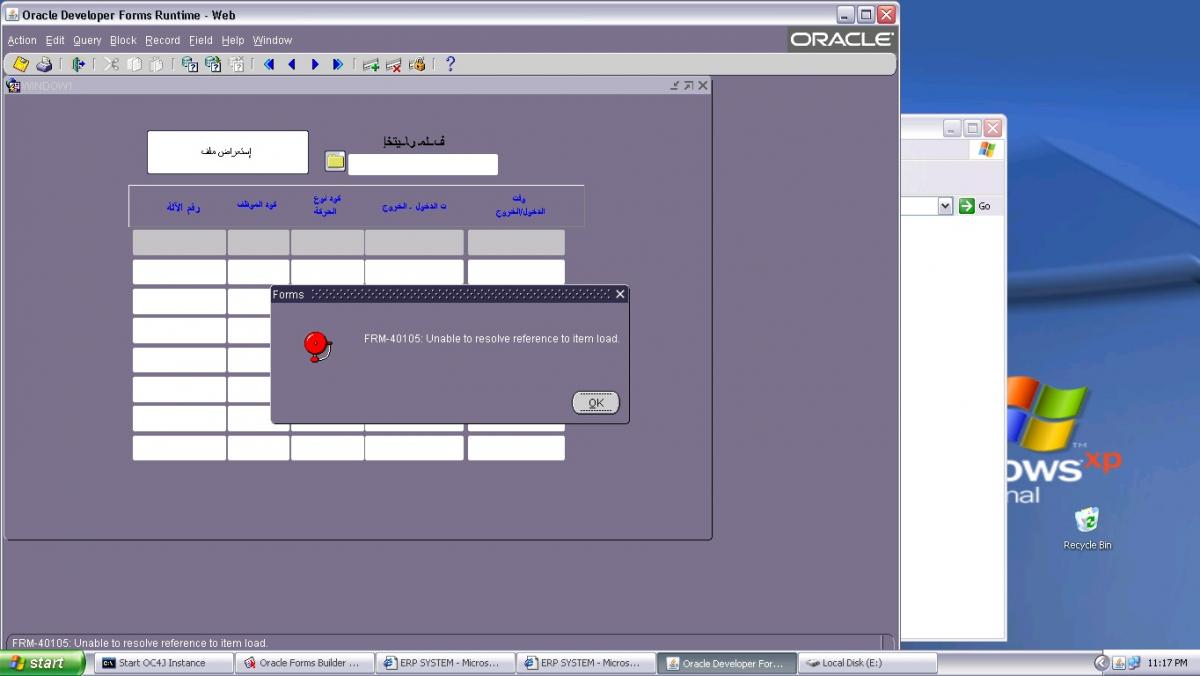Open the Query menu

[87, 40]
